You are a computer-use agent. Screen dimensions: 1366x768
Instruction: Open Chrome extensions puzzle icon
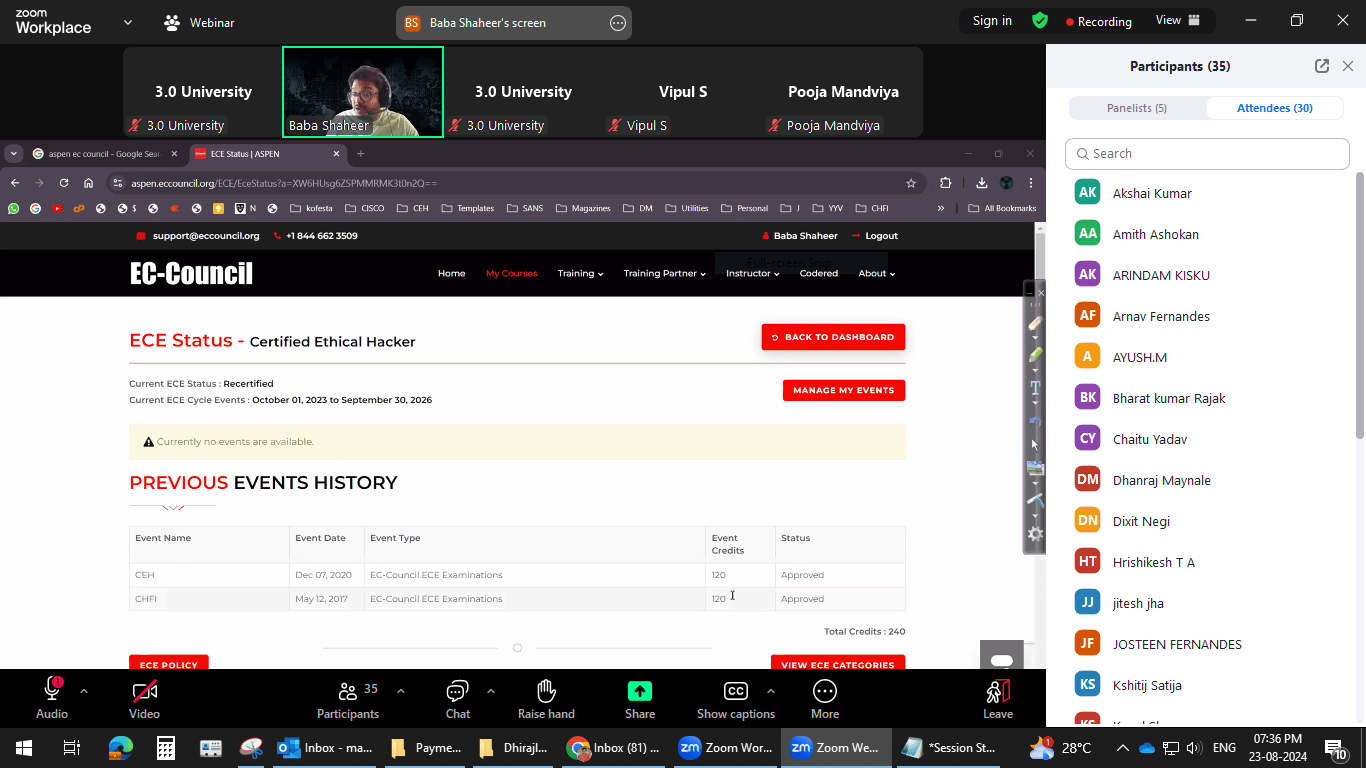945,183
